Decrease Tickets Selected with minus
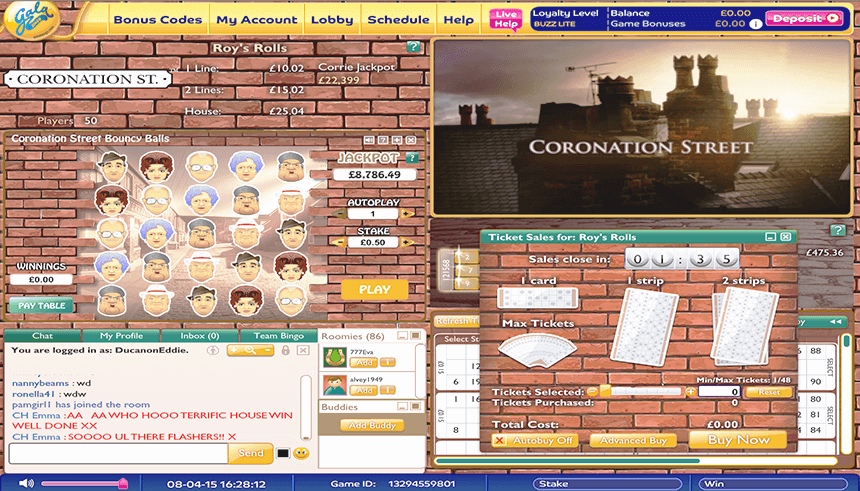 tap(592, 392)
